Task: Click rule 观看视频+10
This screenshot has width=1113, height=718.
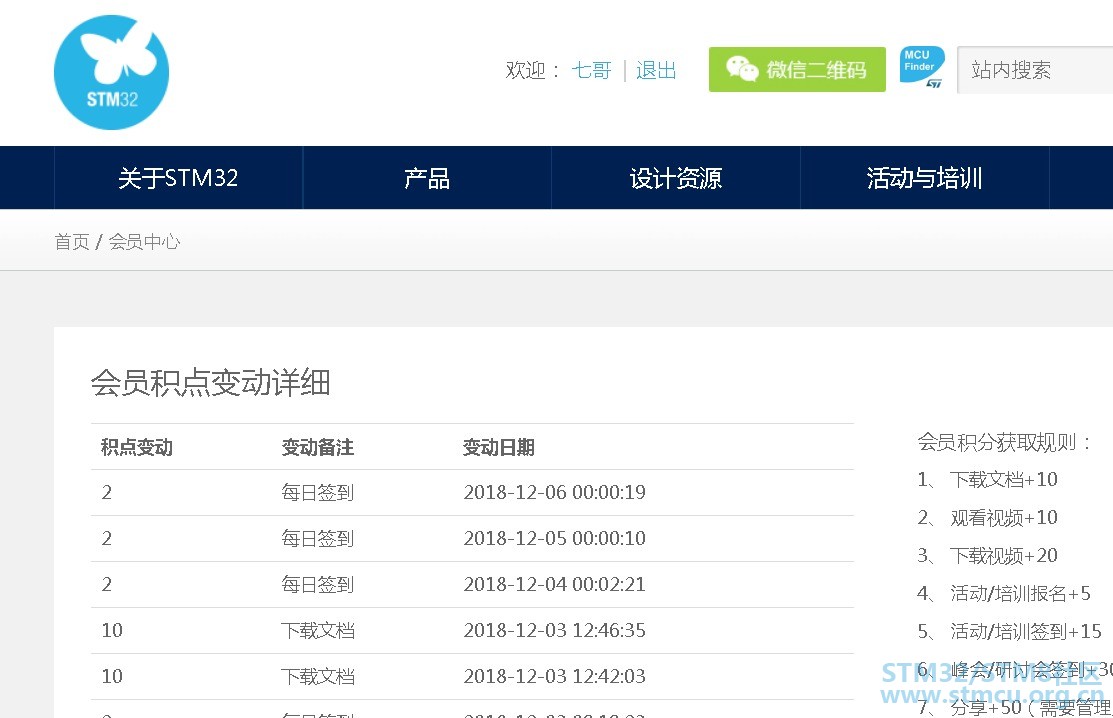Action: (x=1004, y=517)
